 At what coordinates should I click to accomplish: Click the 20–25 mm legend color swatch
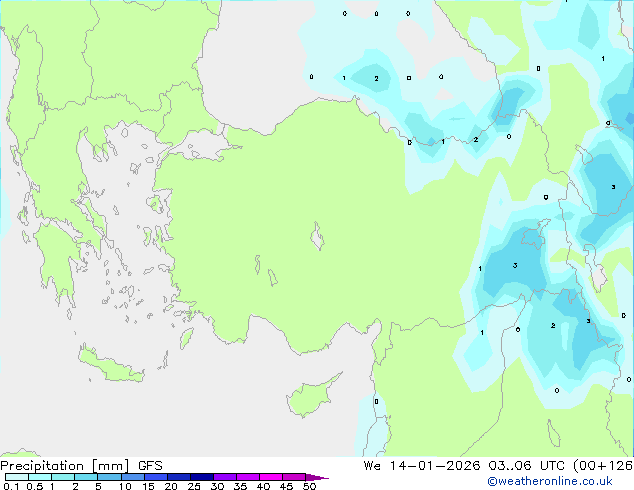click(x=179, y=477)
